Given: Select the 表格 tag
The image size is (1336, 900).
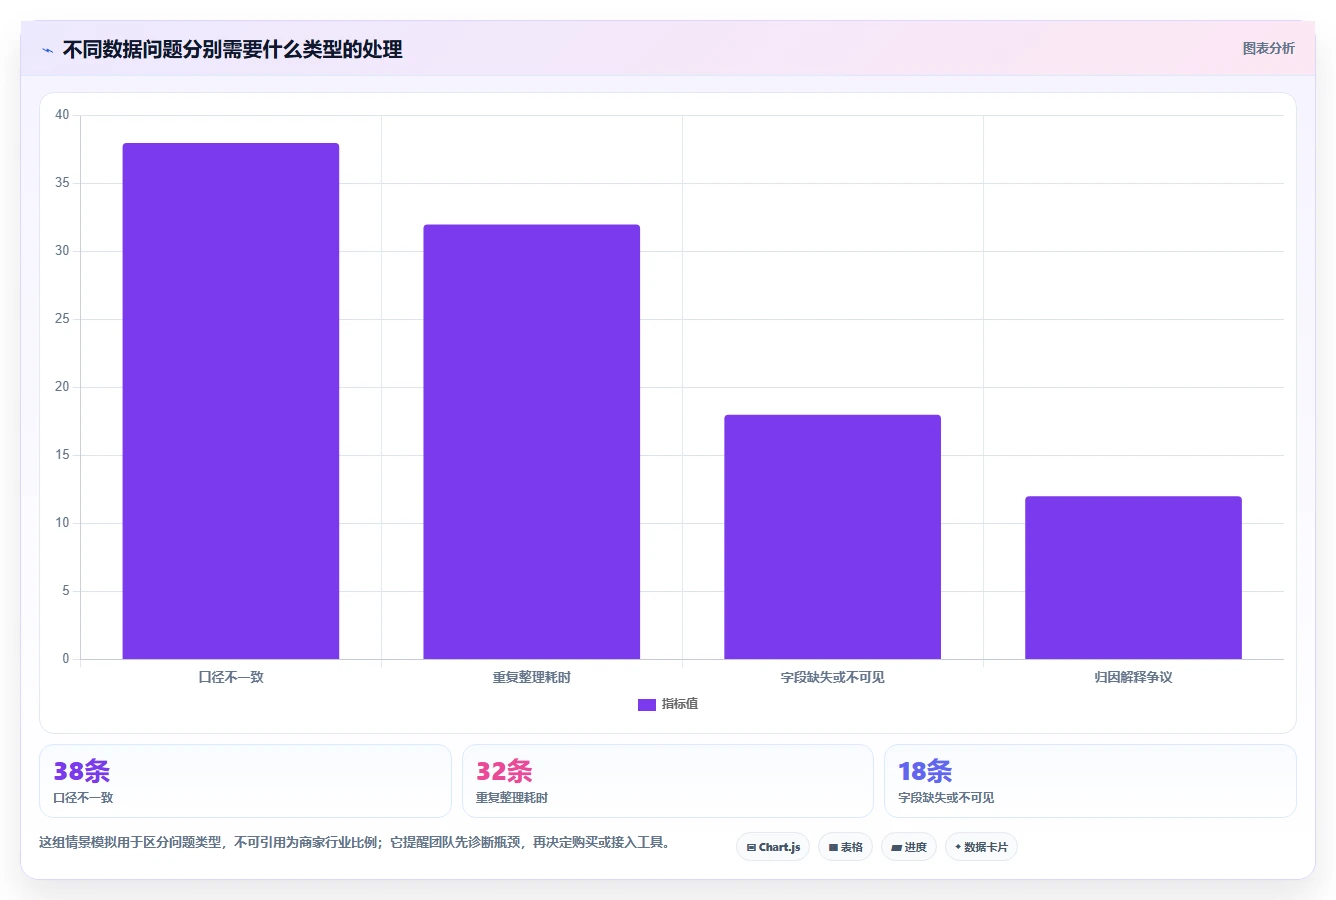Looking at the screenshot, I should pyautogui.click(x=845, y=847).
